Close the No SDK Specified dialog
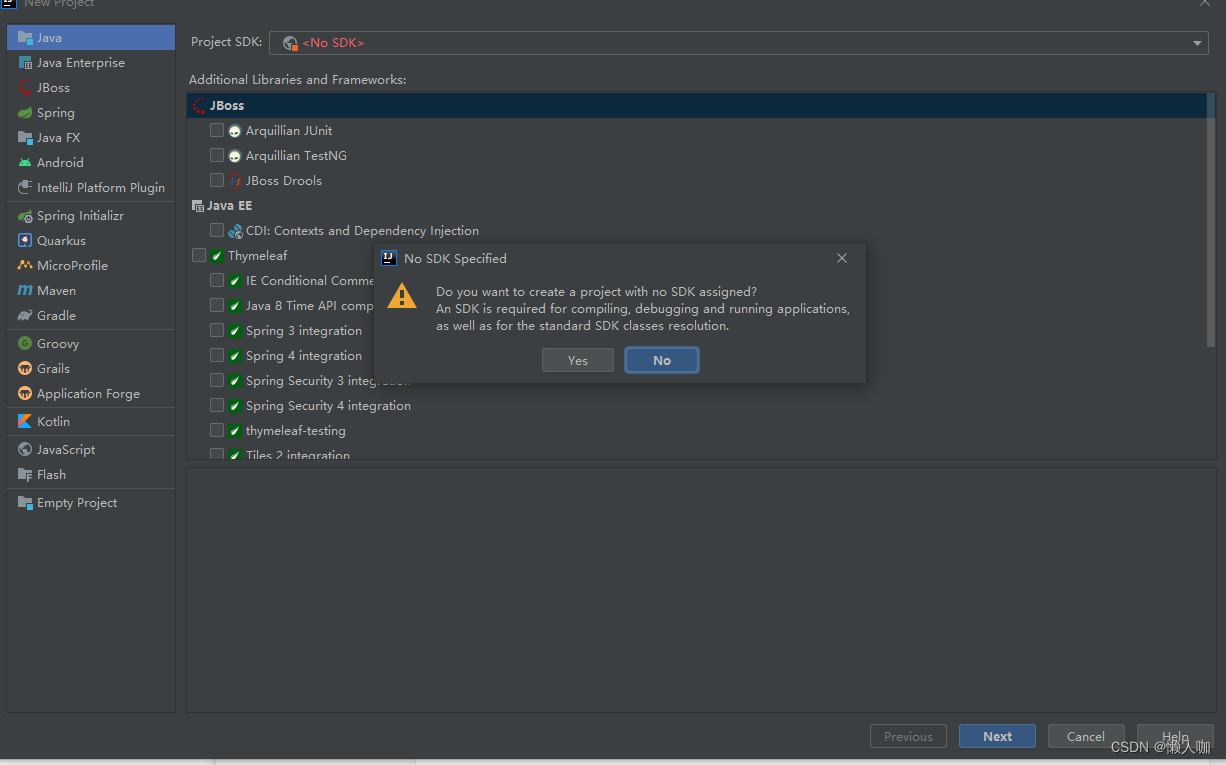Image resolution: width=1226 pixels, height=765 pixels. tap(842, 258)
